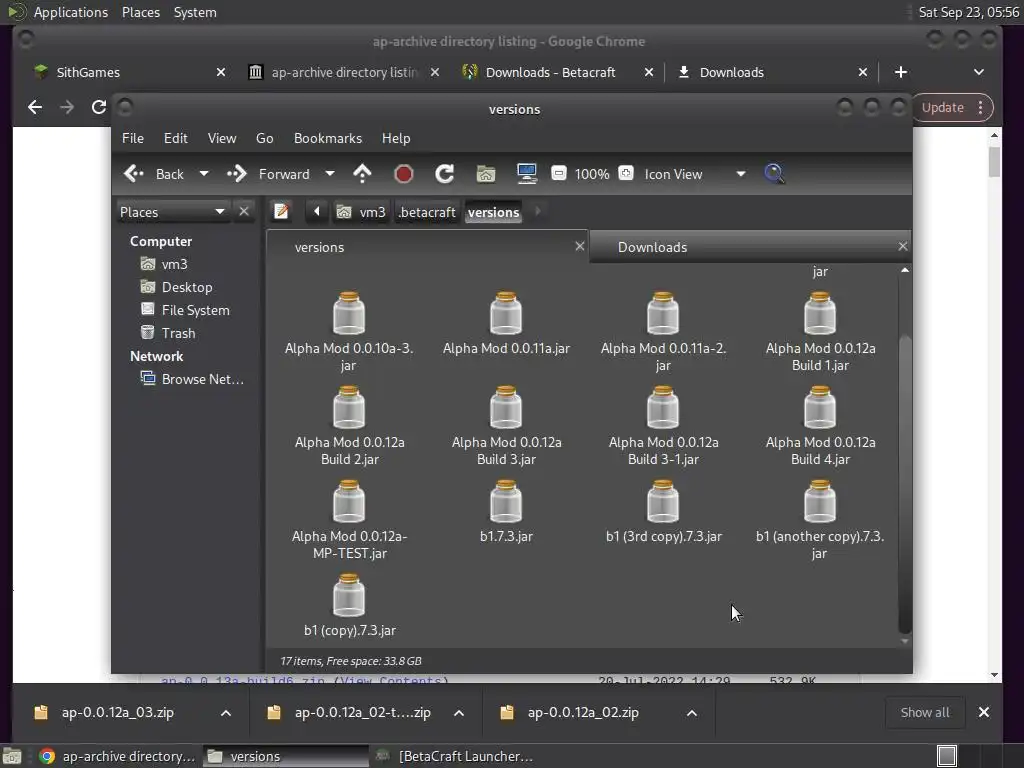Click the red Stop loading button
Screen dimensions: 1024x768
(404, 174)
